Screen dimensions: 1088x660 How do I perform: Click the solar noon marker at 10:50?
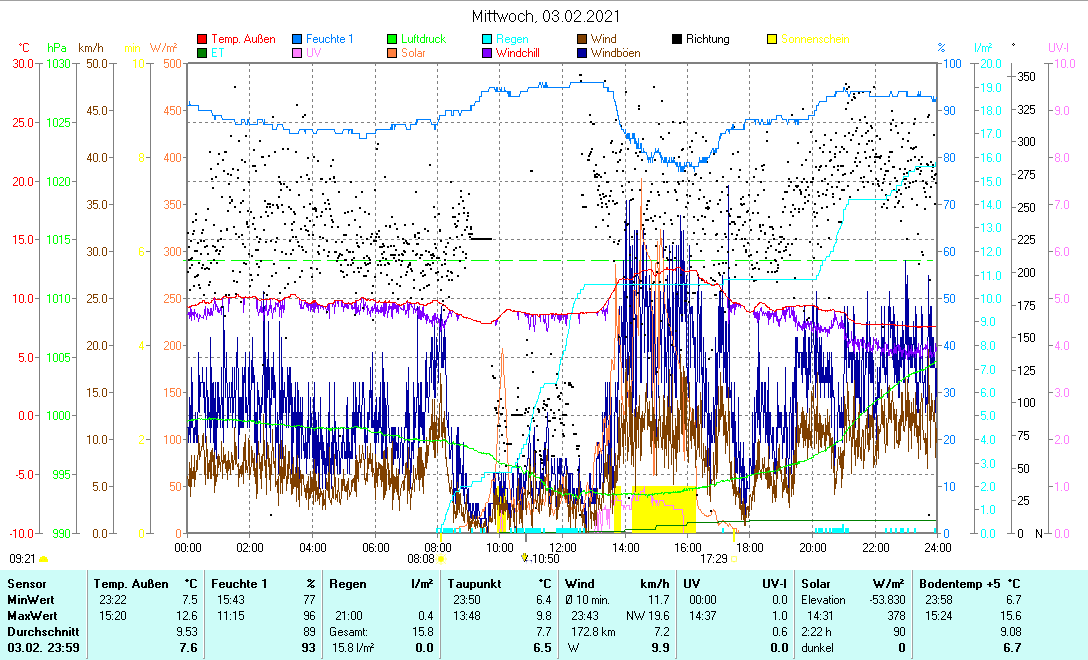(525, 559)
